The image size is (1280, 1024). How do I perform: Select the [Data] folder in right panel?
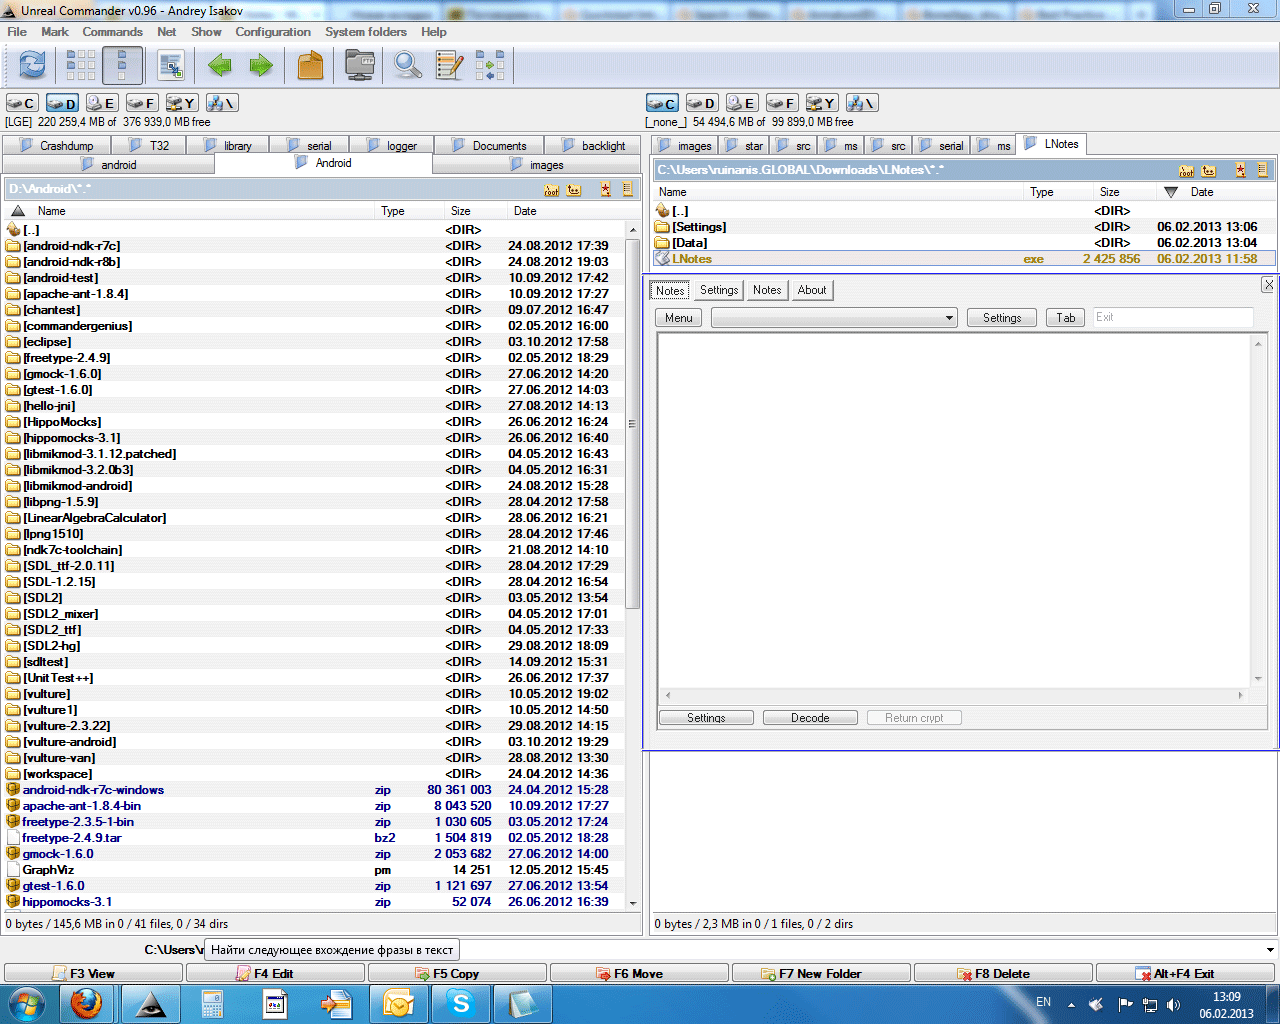point(964,243)
